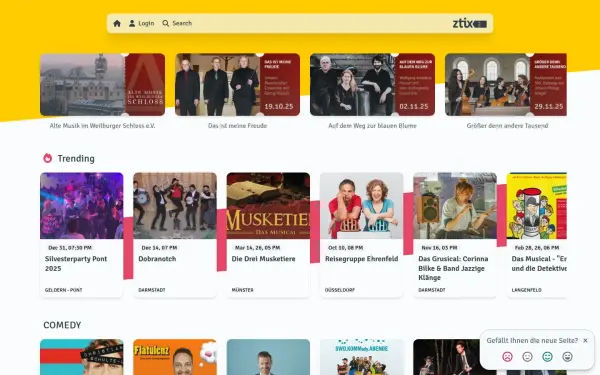Viewport: 600px width, 375px height.
Task: Open the 'Auf dem Weg zur blauen Blume' banner
Action: 372,85
